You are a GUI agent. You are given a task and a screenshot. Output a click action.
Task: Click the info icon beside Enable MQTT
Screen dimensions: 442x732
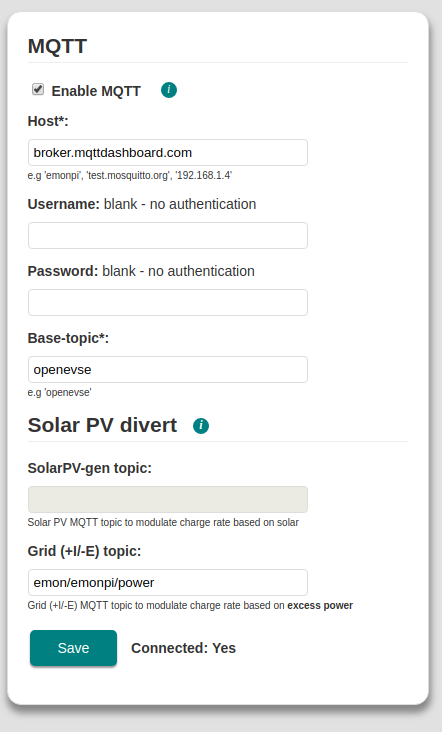[168, 90]
